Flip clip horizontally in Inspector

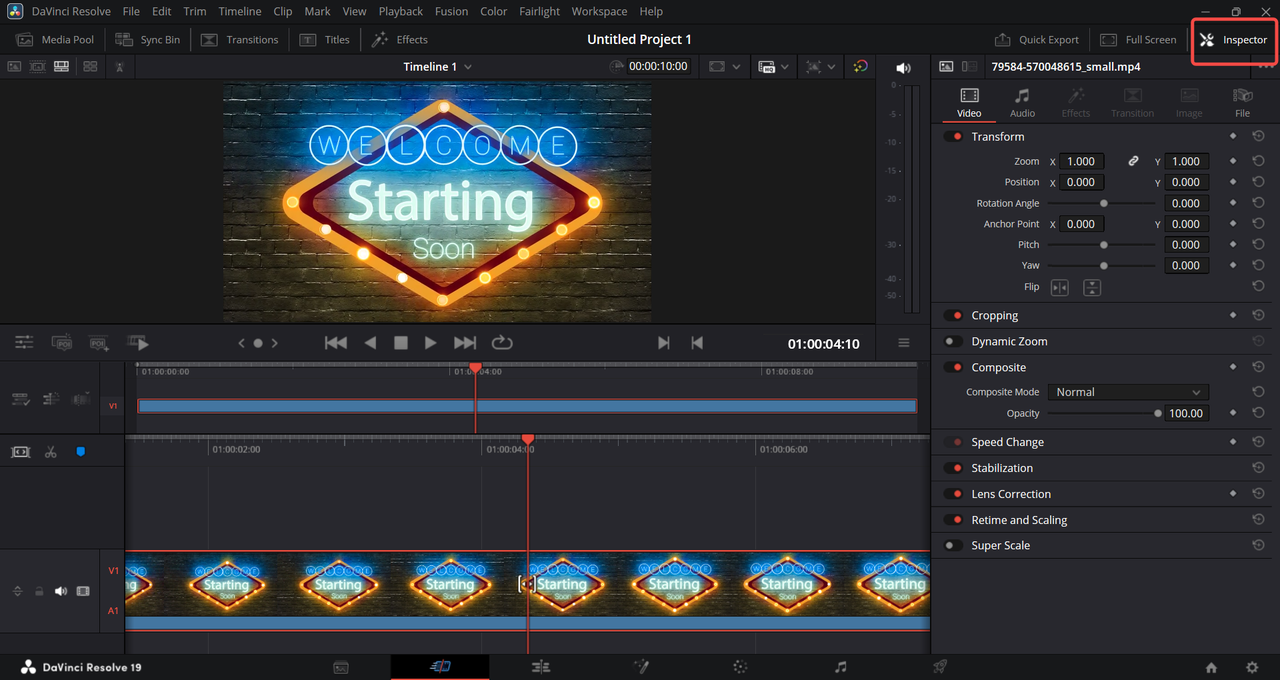[x=1059, y=287]
